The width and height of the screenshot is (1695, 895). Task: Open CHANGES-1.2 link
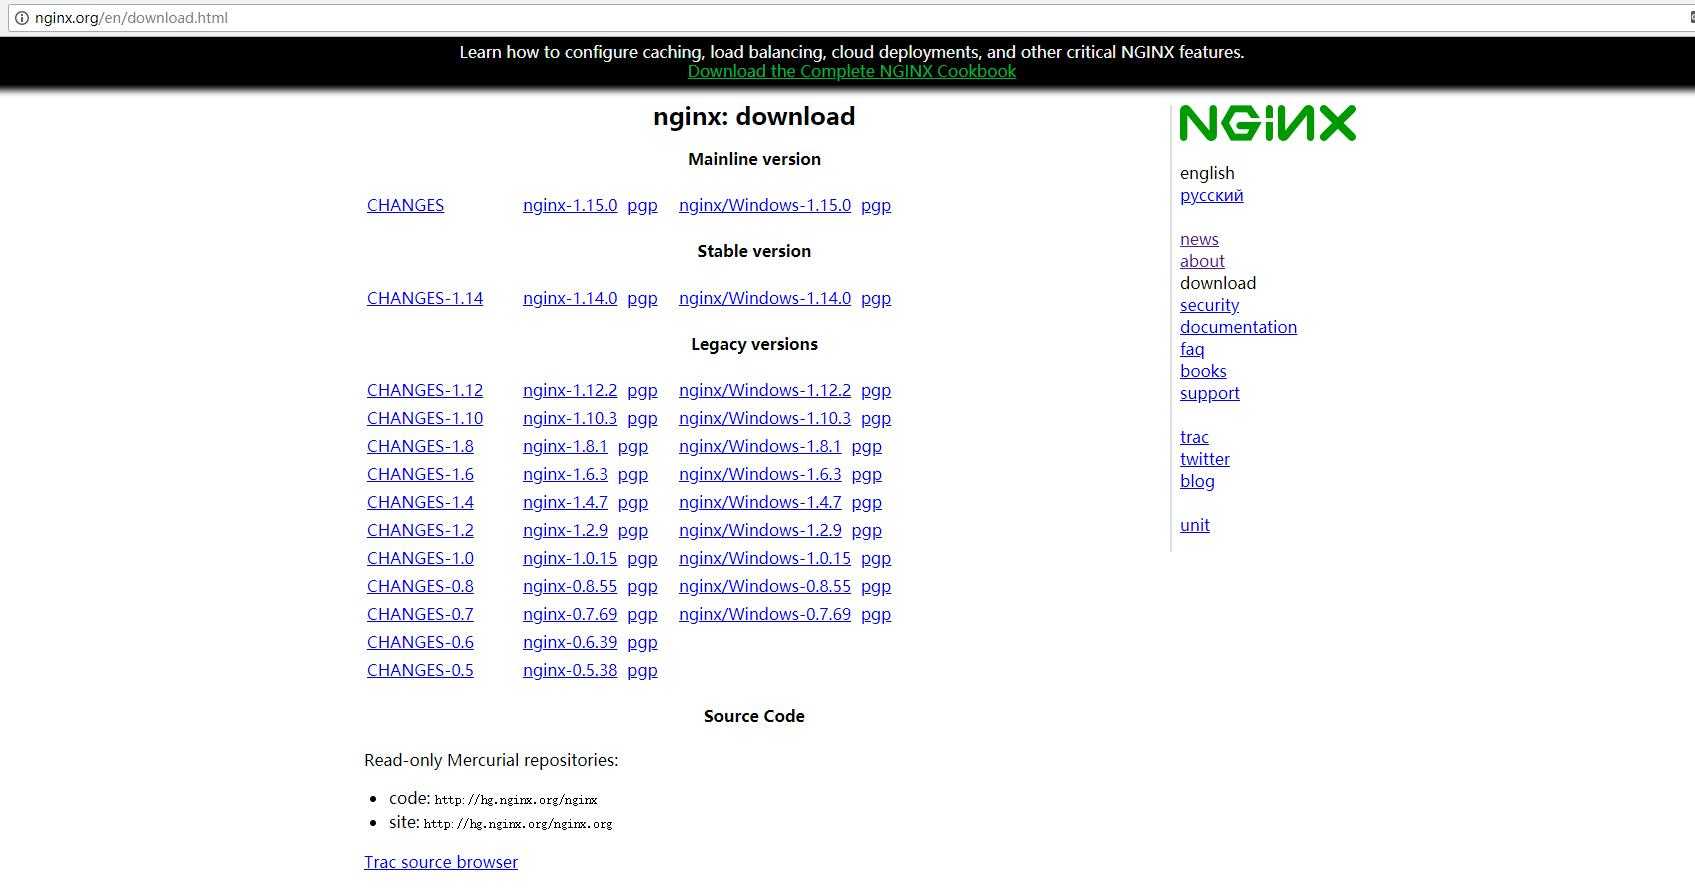coord(420,530)
